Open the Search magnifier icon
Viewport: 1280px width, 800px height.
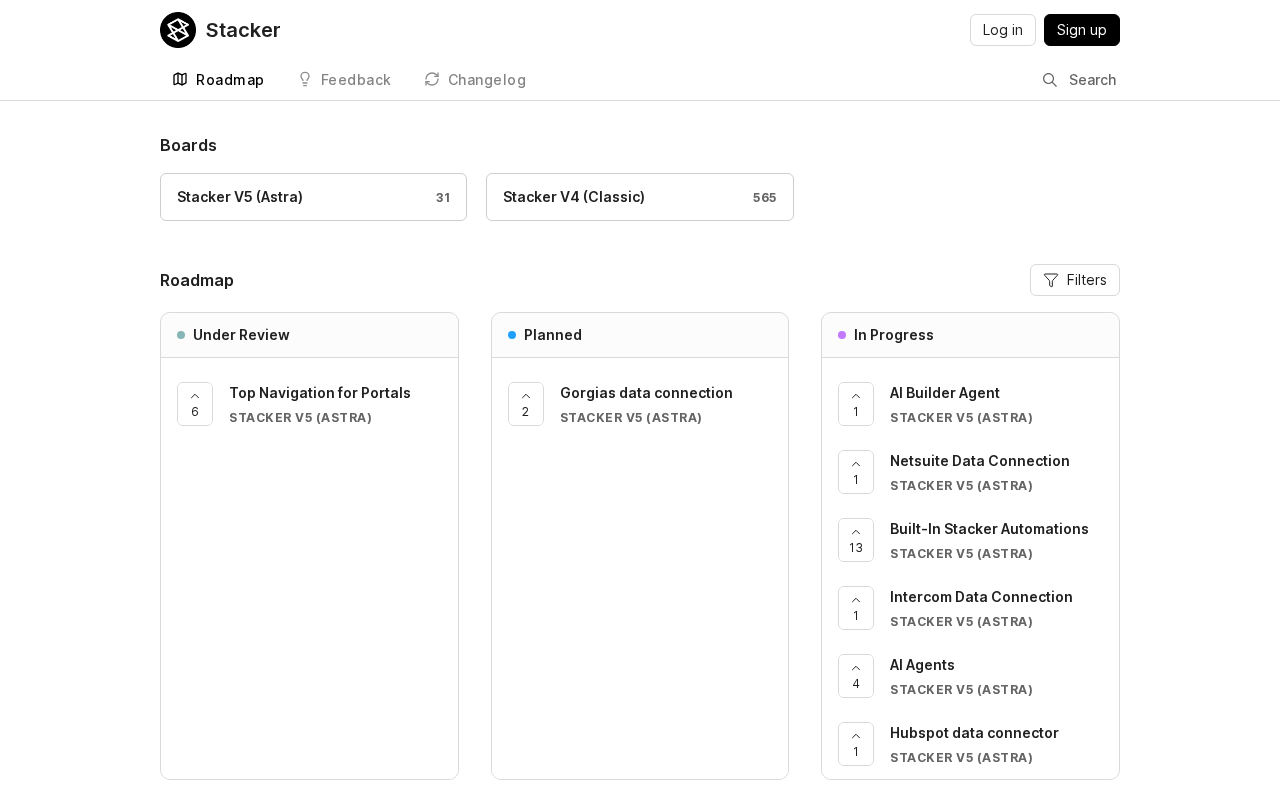pyautogui.click(x=1050, y=80)
